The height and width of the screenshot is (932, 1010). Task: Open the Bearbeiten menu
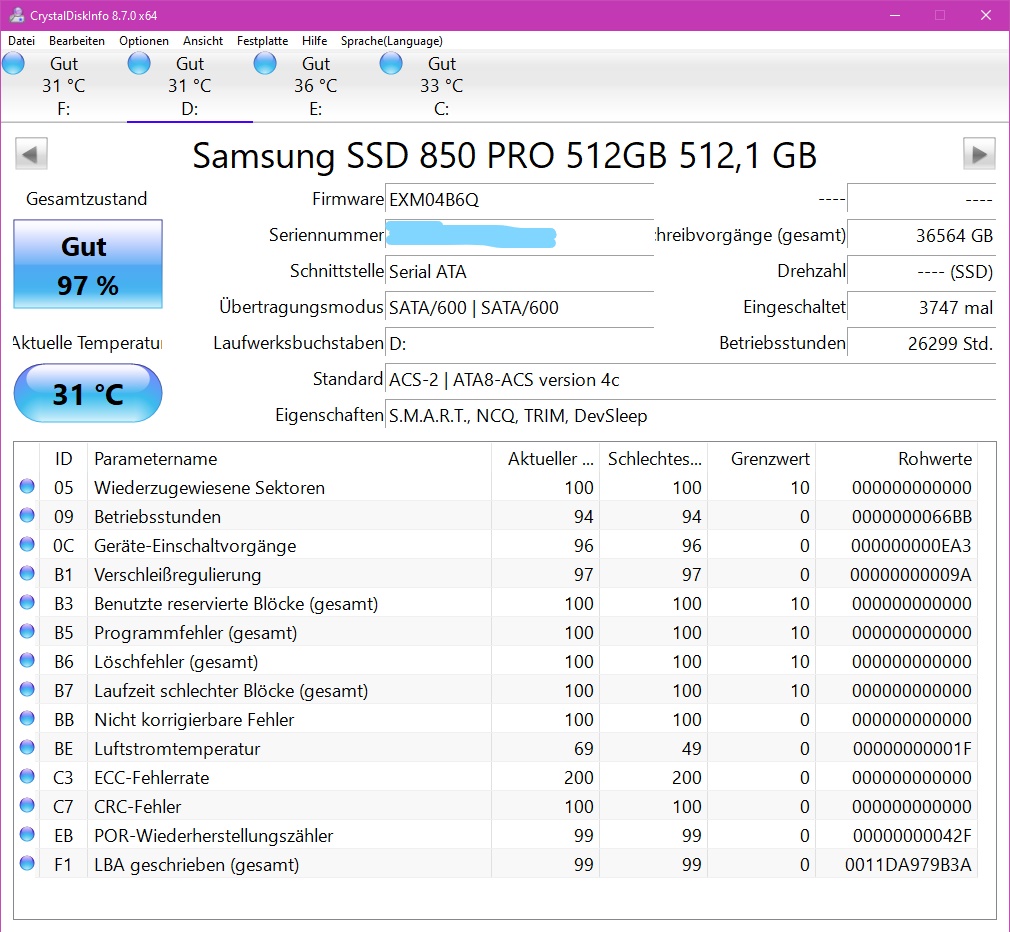(77, 41)
